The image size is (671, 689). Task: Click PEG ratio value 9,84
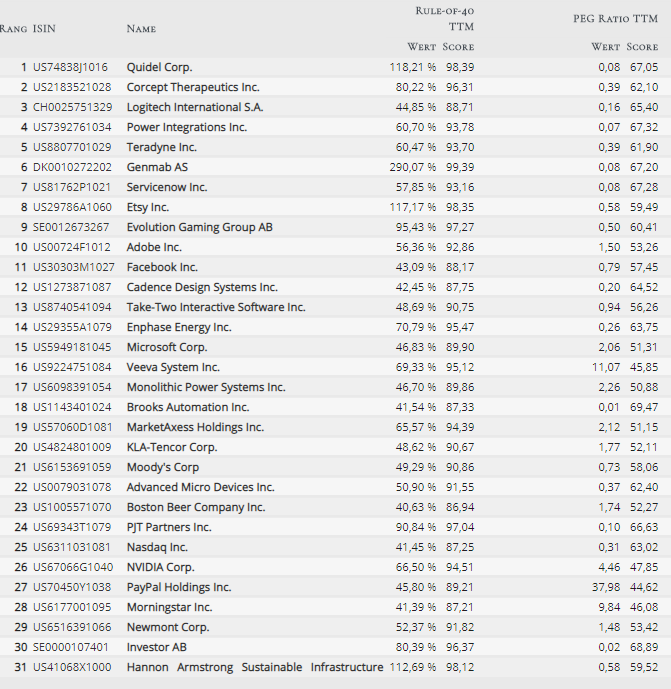(609, 607)
